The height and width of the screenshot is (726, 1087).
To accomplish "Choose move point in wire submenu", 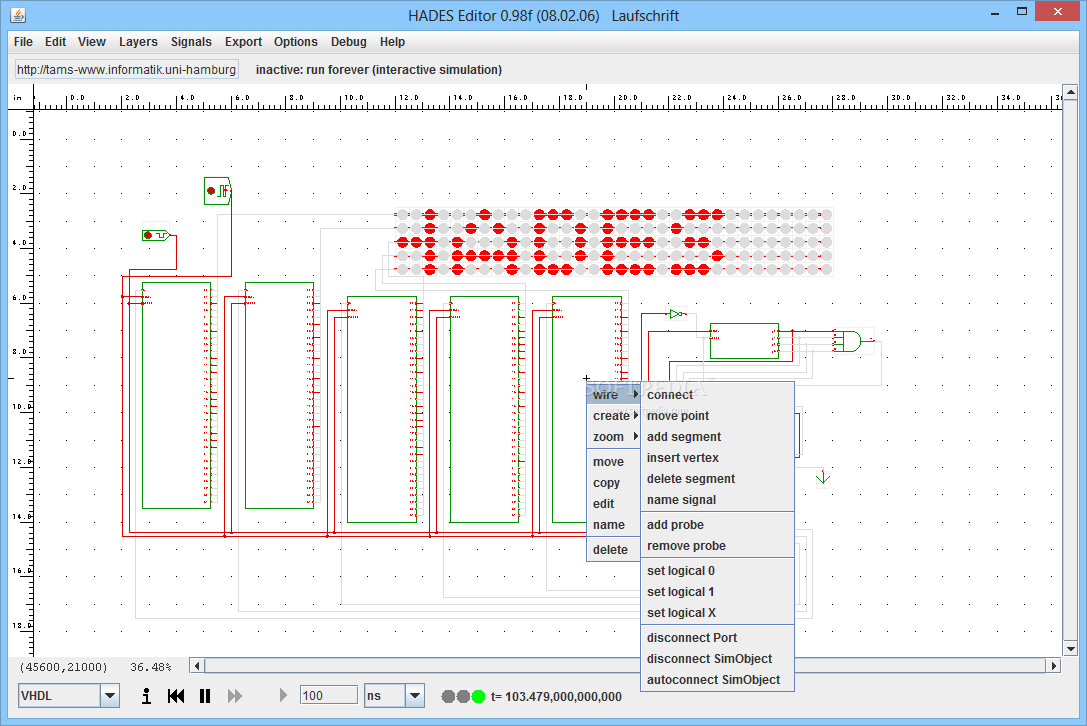I will [x=718, y=415].
